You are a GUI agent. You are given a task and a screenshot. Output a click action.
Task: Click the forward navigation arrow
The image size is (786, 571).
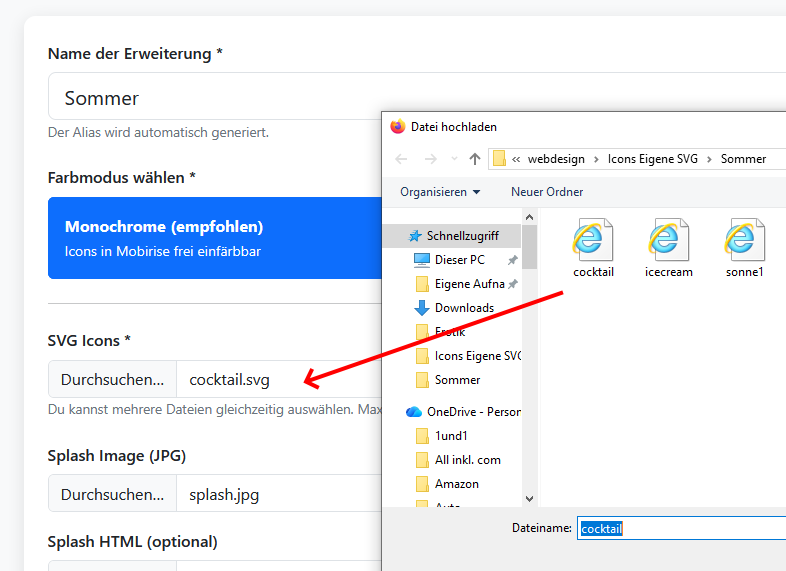430,159
